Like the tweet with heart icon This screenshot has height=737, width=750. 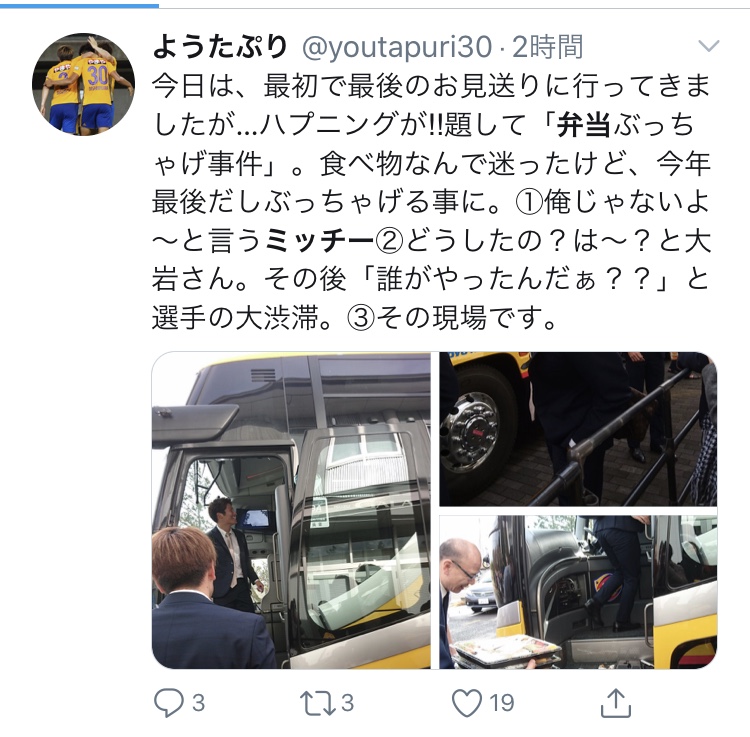(x=467, y=703)
